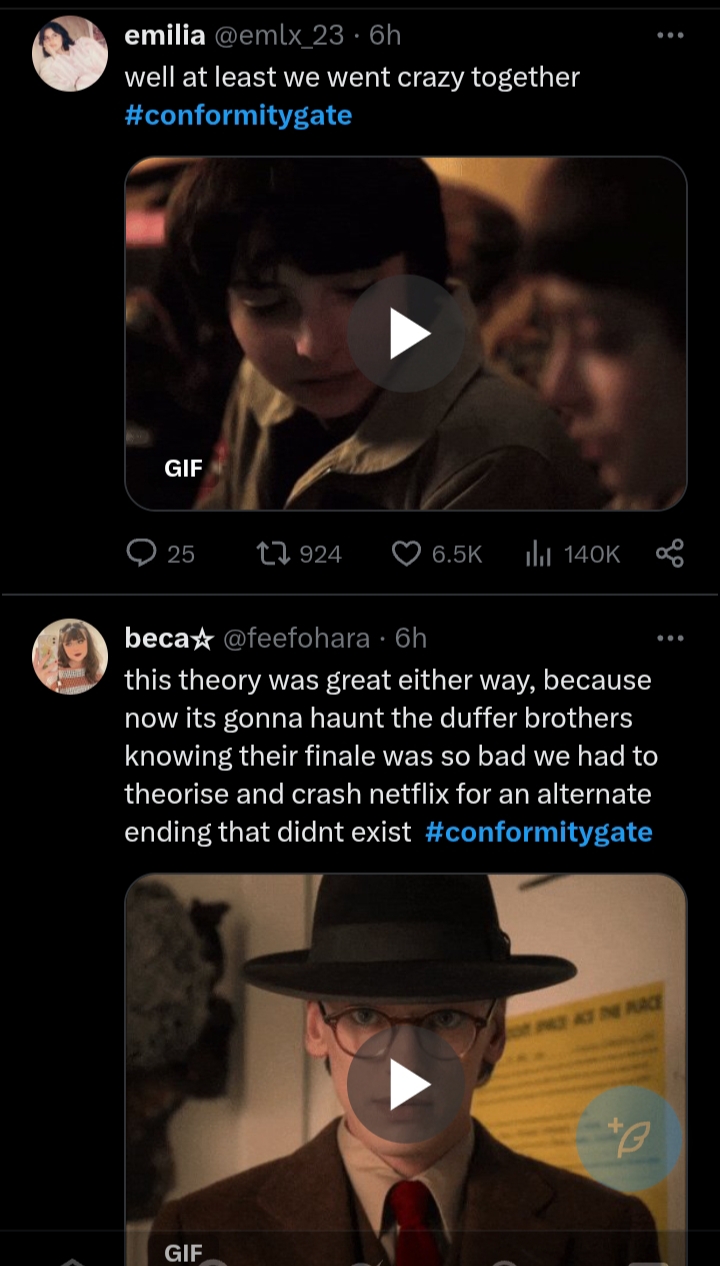Open beca's profile avatar
720x1266 pixels.
coord(70,656)
